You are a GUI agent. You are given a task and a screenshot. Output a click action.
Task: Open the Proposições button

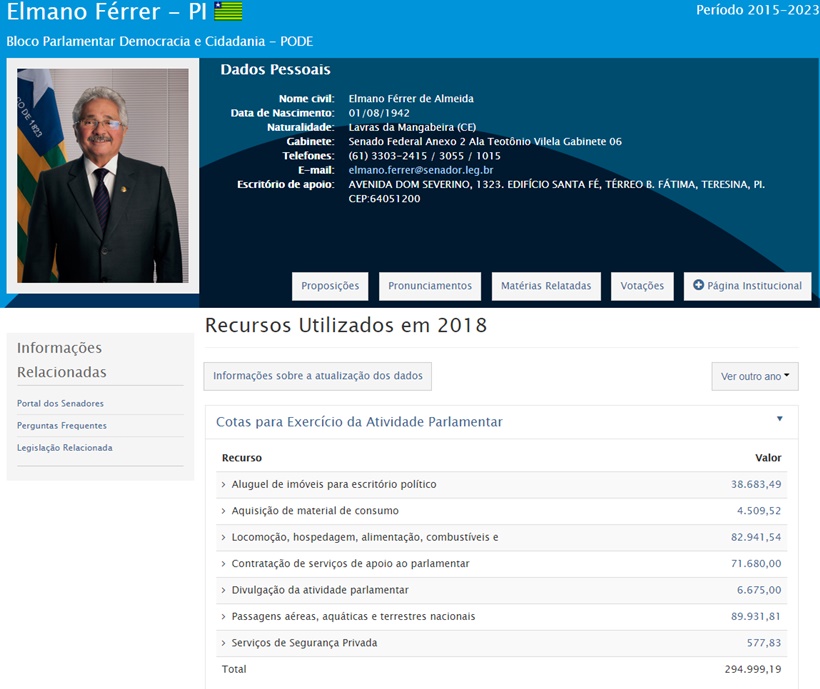330,286
